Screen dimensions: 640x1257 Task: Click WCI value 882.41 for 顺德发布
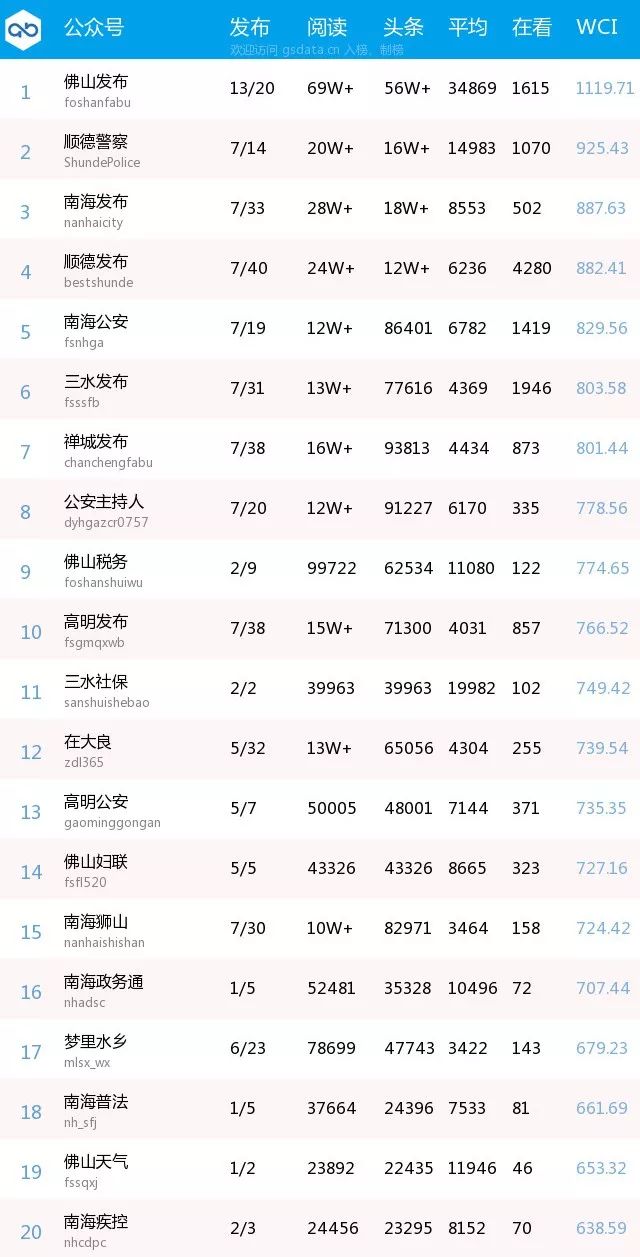coord(601,268)
